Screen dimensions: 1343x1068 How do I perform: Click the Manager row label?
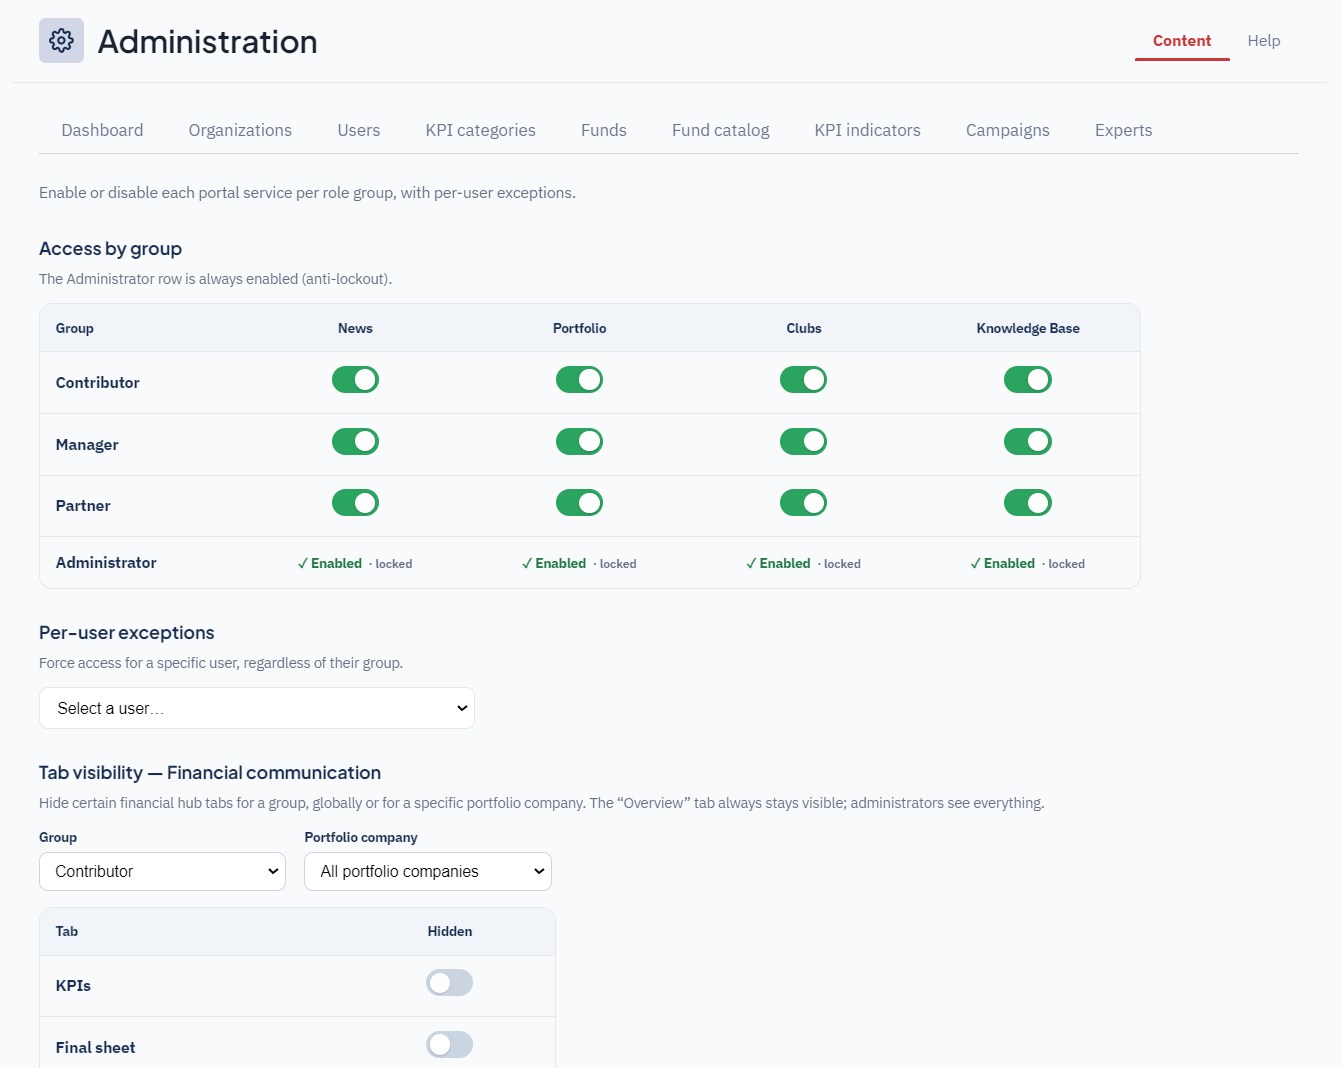pyautogui.click(x=87, y=445)
